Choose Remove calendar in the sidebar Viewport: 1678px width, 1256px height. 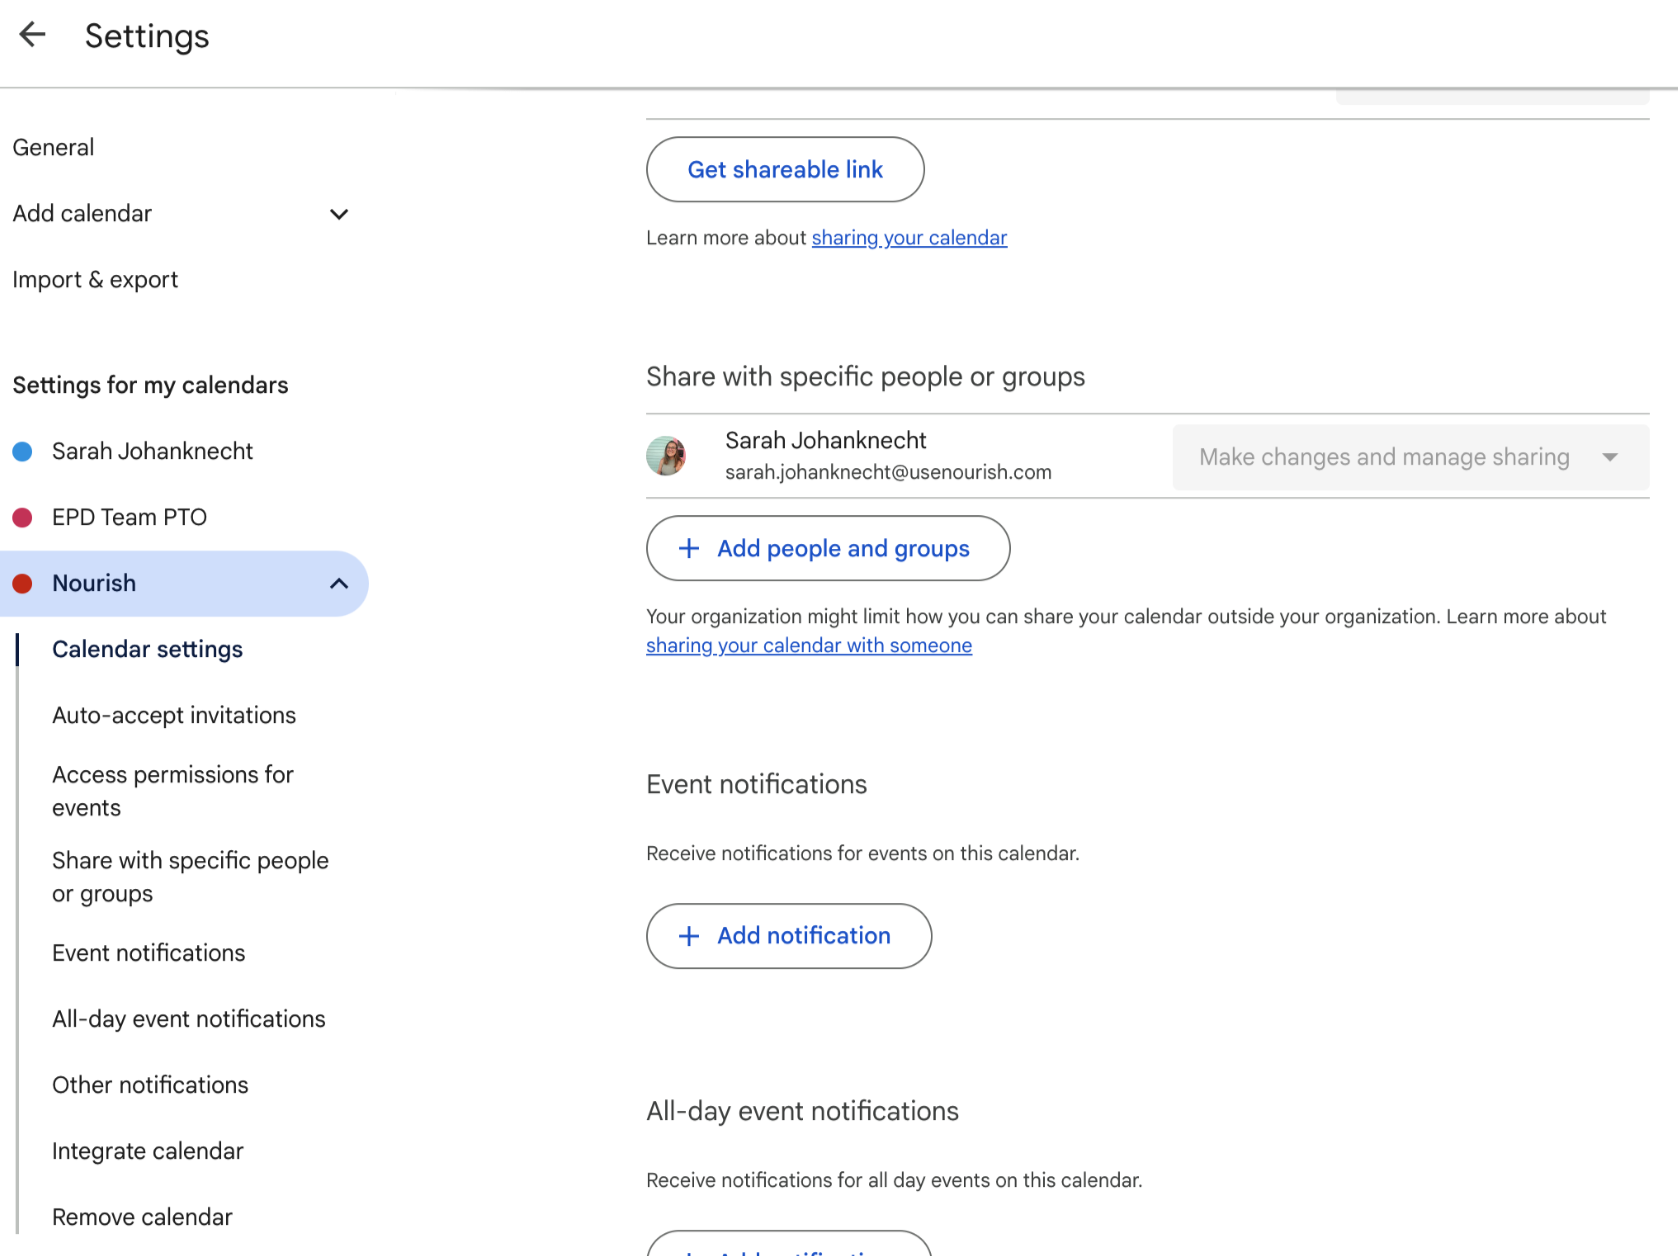[x=142, y=1218]
